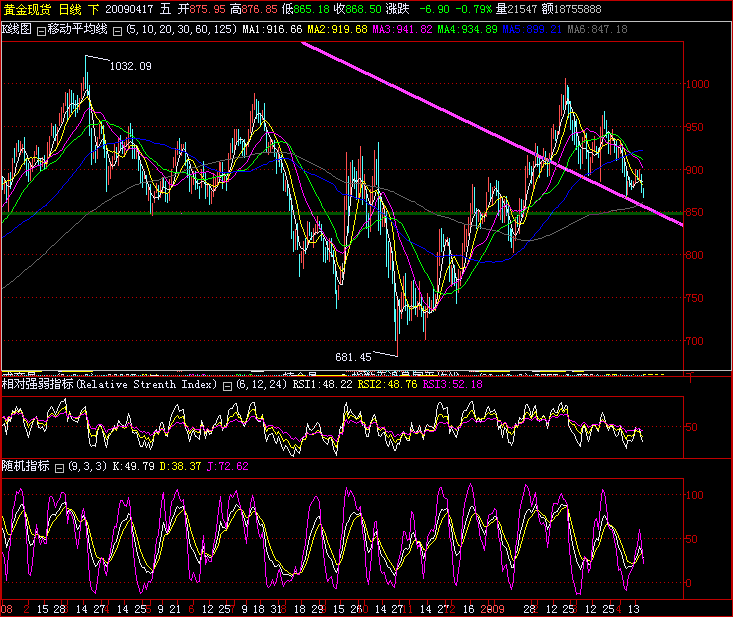The height and width of the screenshot is (617, 733).
Task: Click the magenta RSI3:52.18 value
Action: [x=453, y=384]
